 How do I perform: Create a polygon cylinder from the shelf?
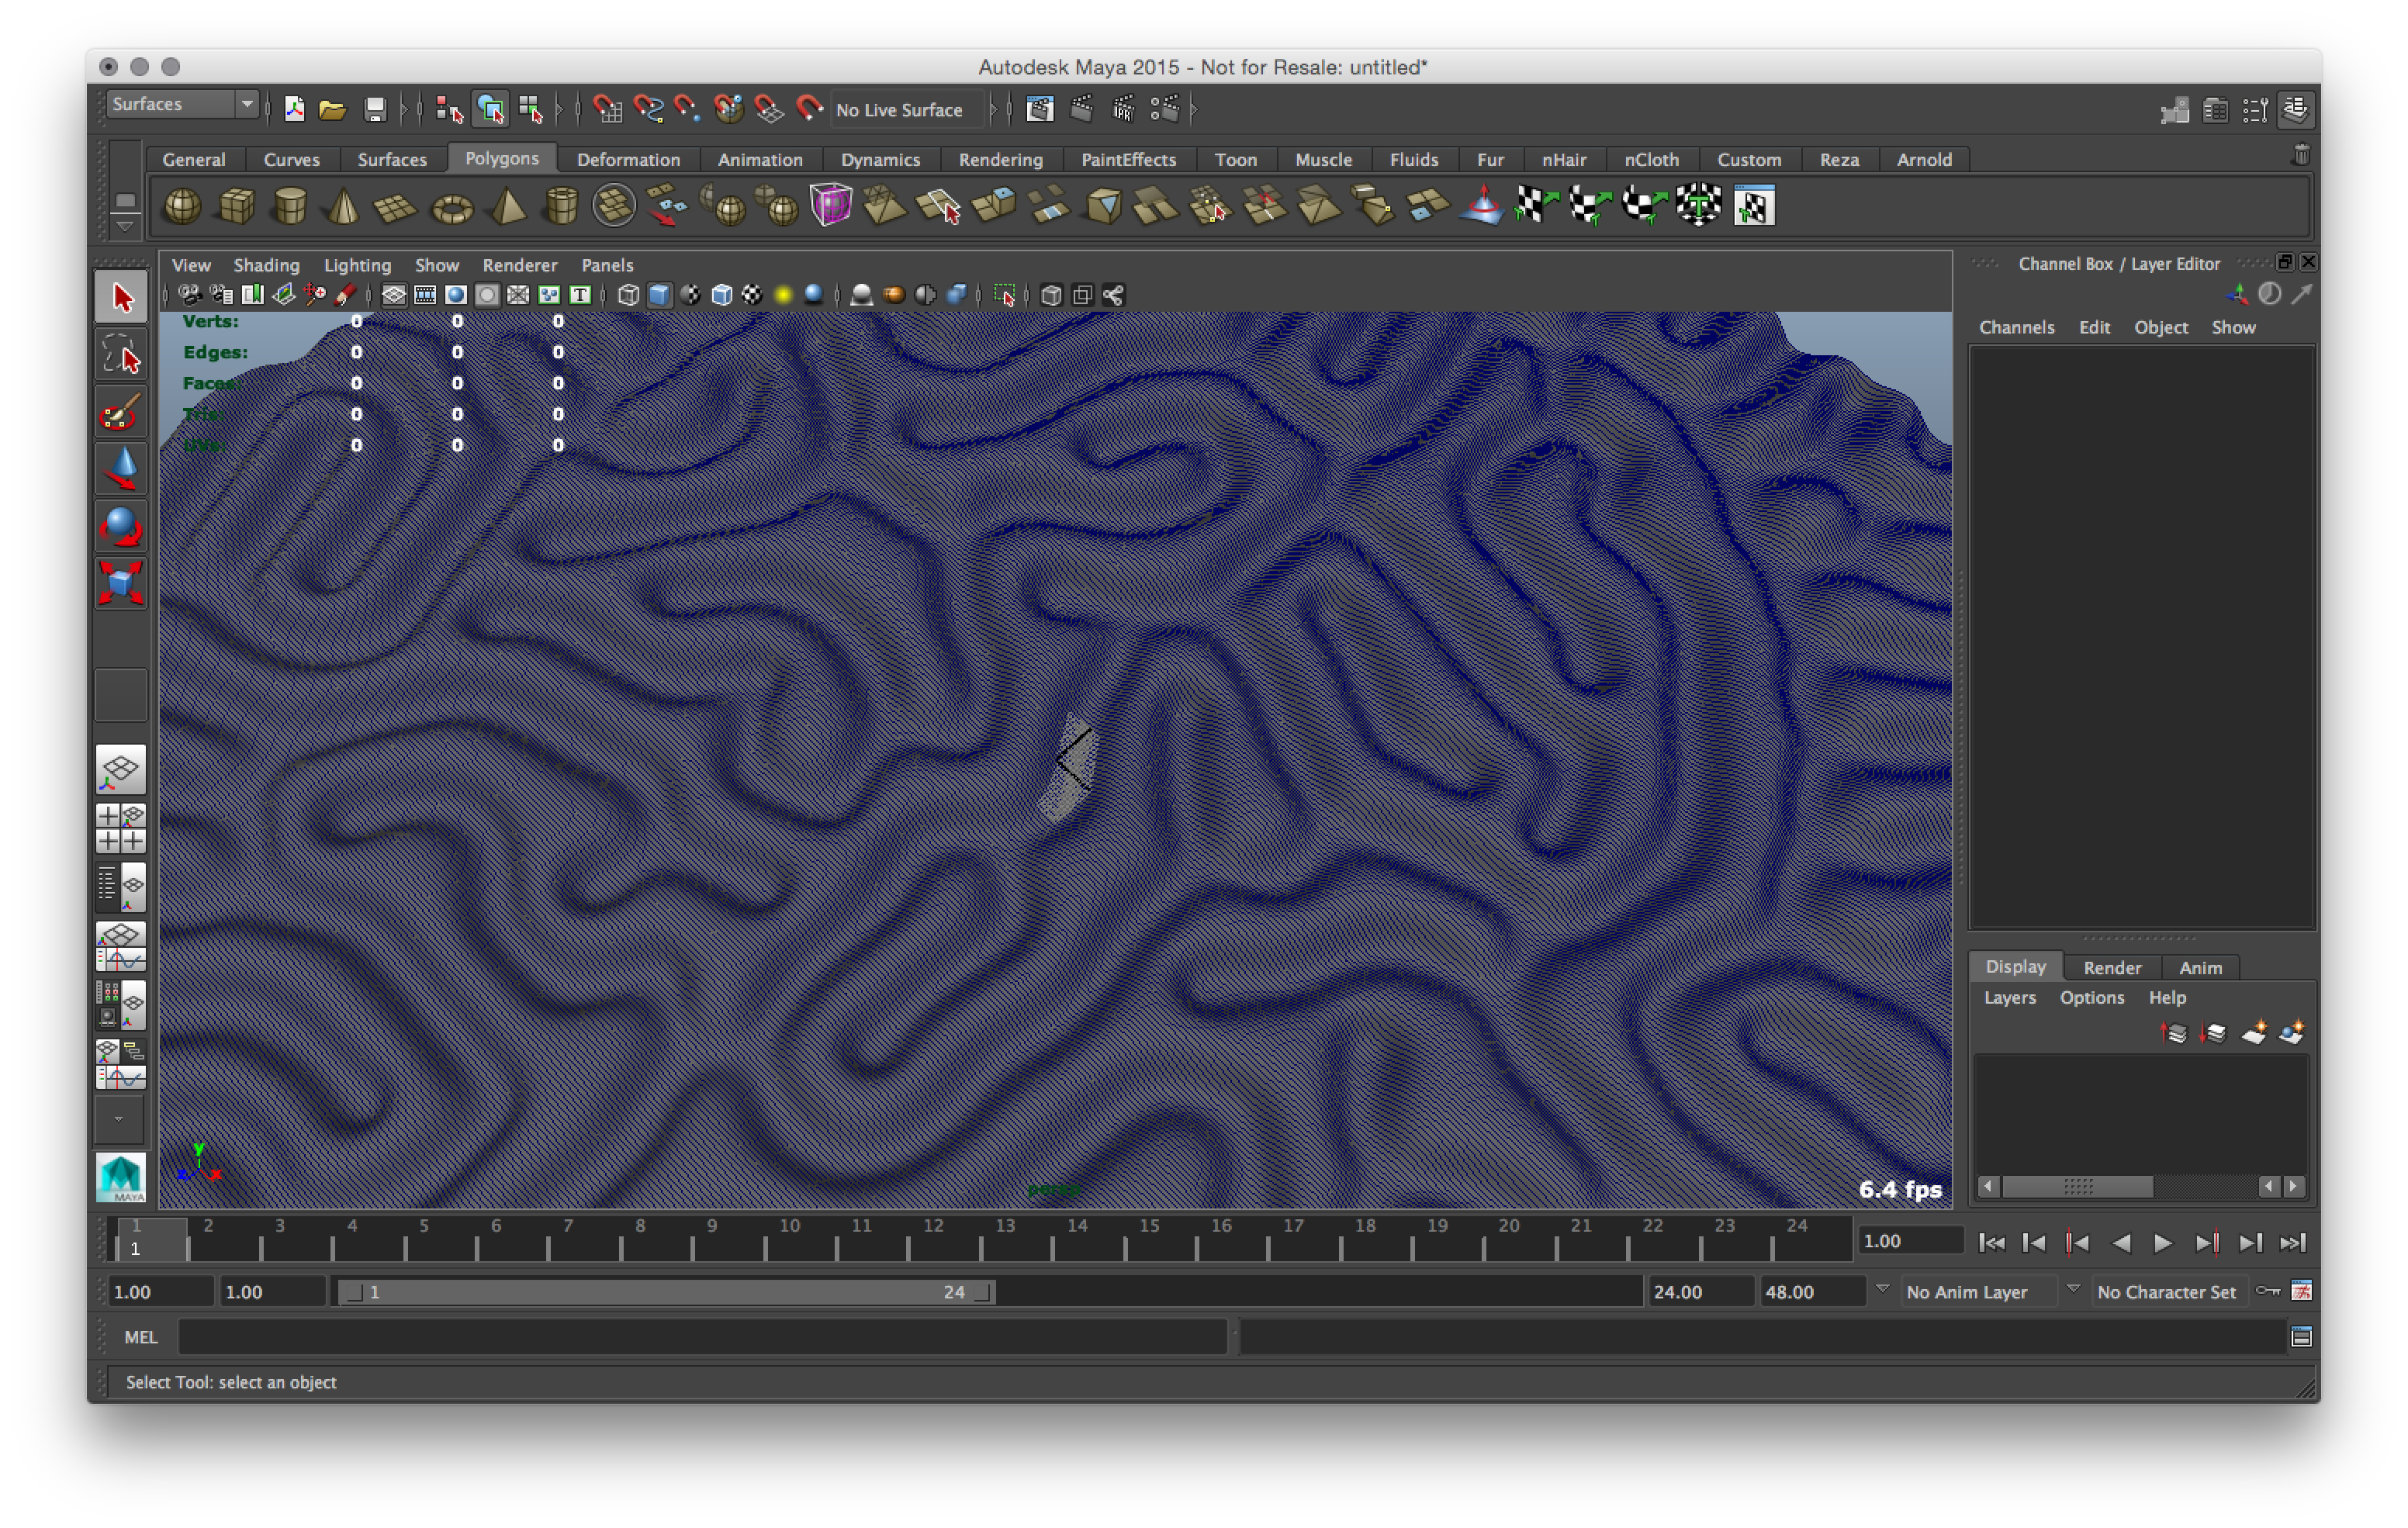click(x=290, y=206)
